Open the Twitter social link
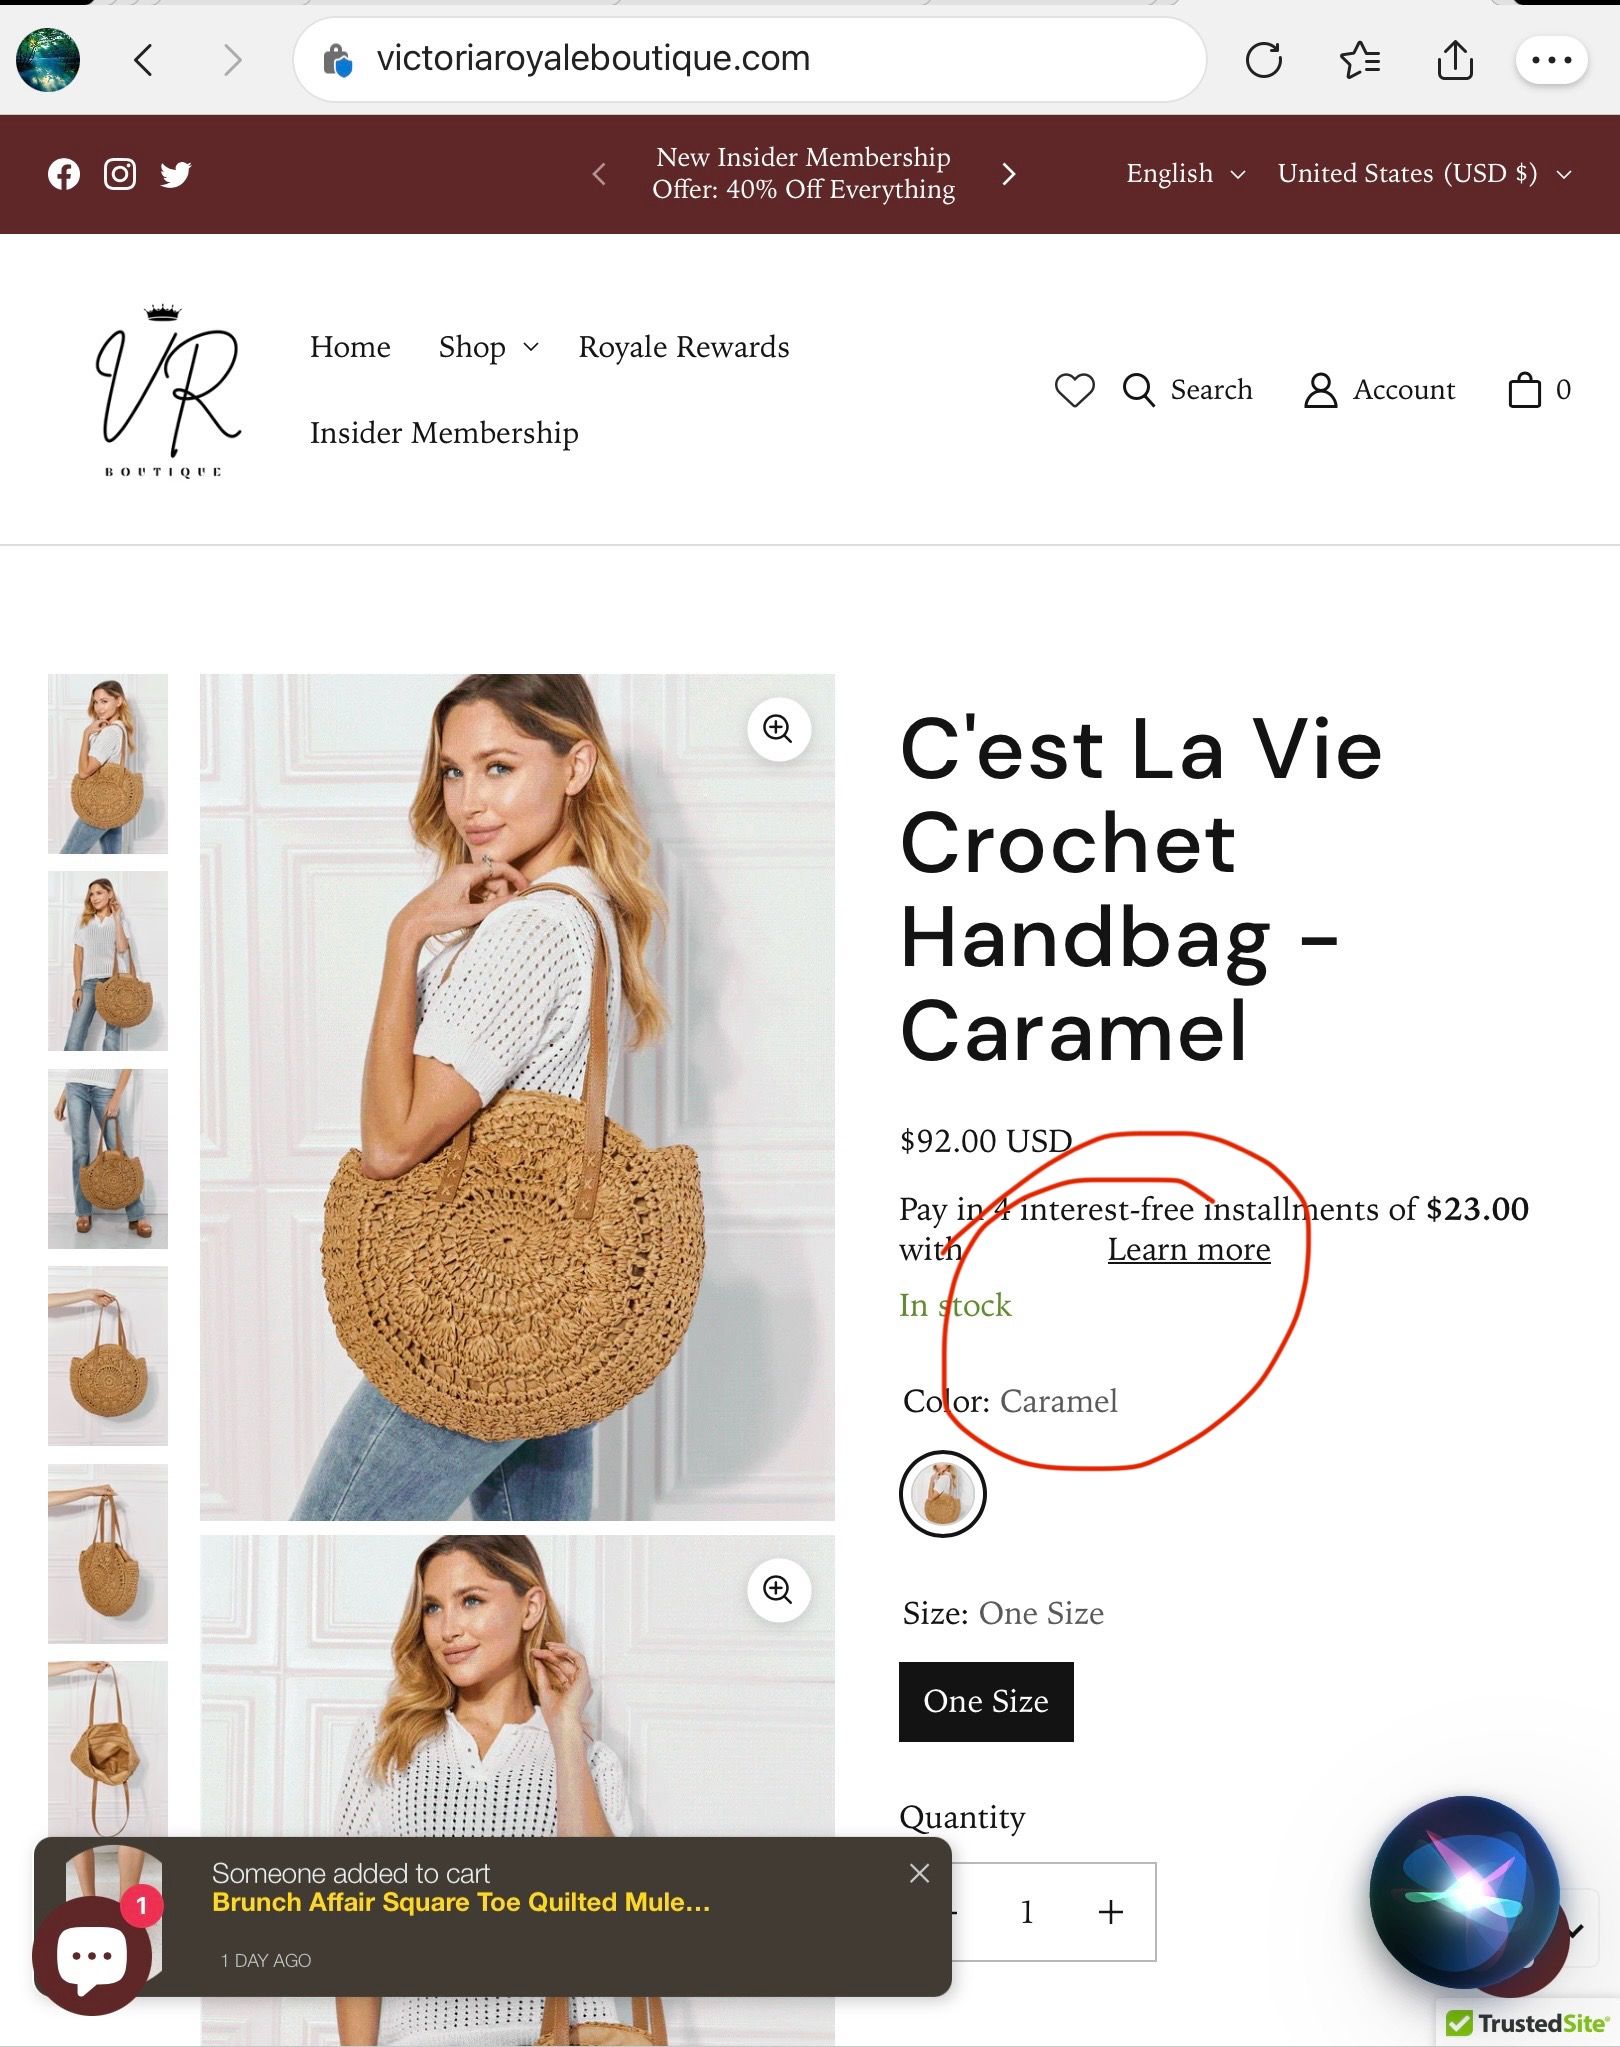This screenshot has height=2047, width=1620. (x=176, y=174)
